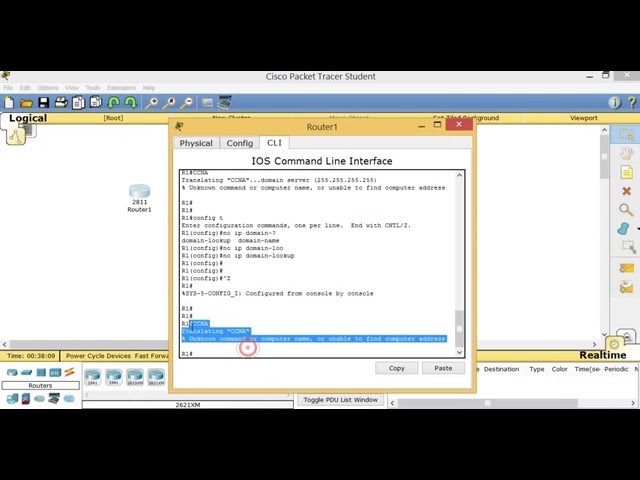Screen dimensions: 640x480
Task: Click the Network Information icon
Action: click(x=615, y=102)
